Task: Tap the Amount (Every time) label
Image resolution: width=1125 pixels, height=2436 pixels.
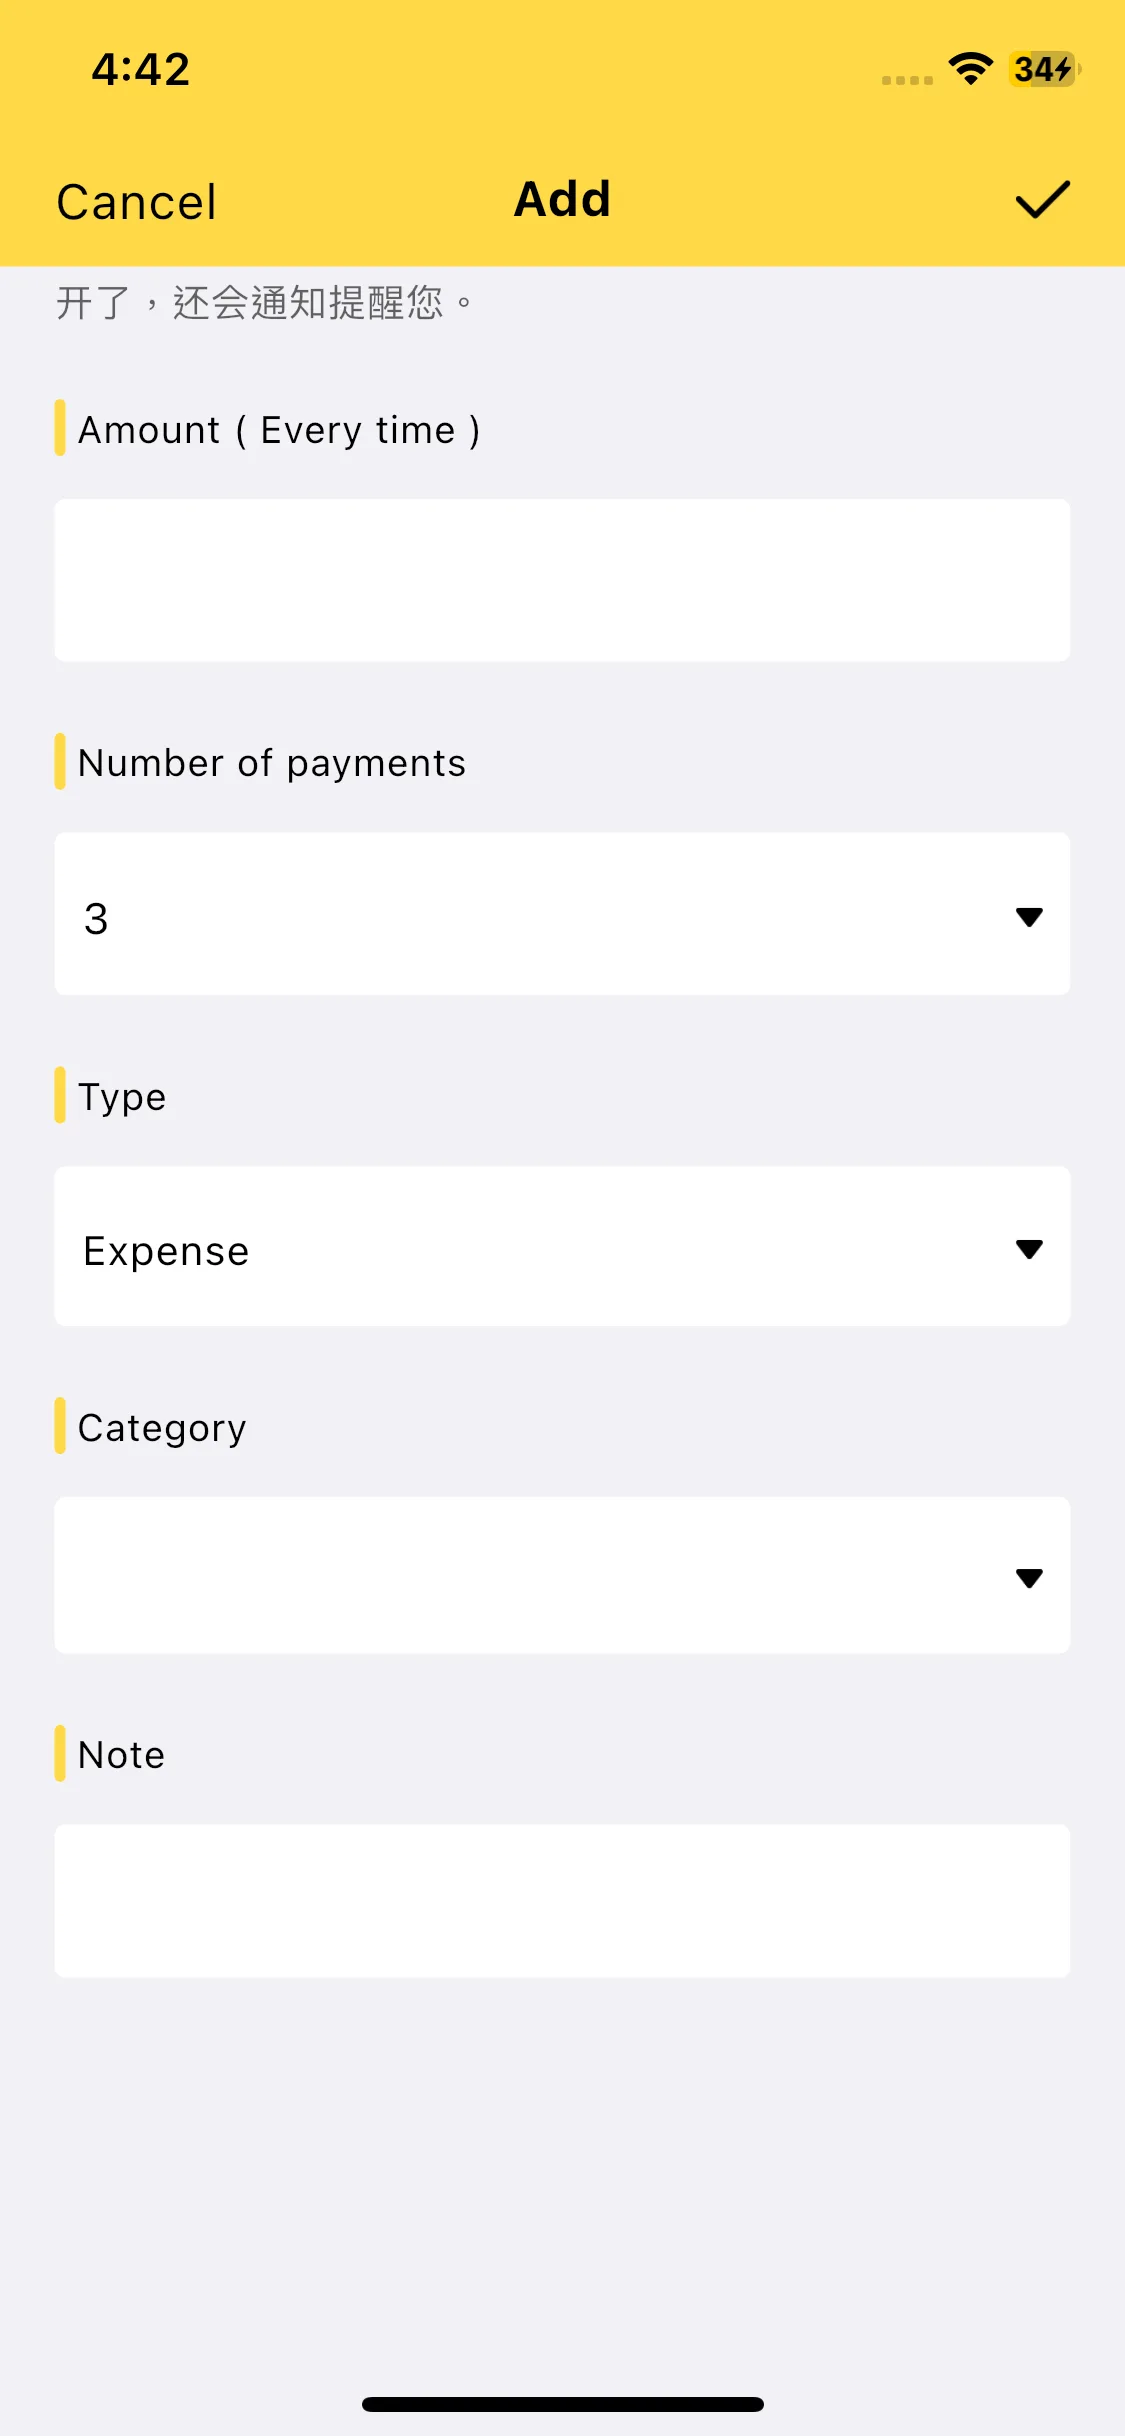Action: click(279, 430)
